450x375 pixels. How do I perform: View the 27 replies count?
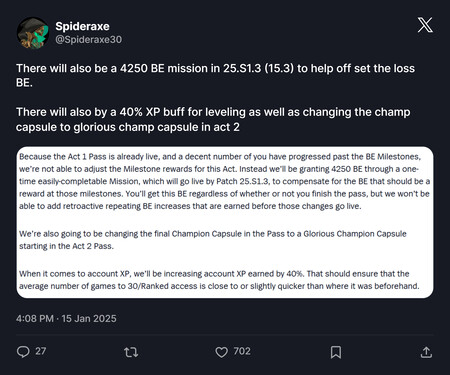click(x=41, y=351)
